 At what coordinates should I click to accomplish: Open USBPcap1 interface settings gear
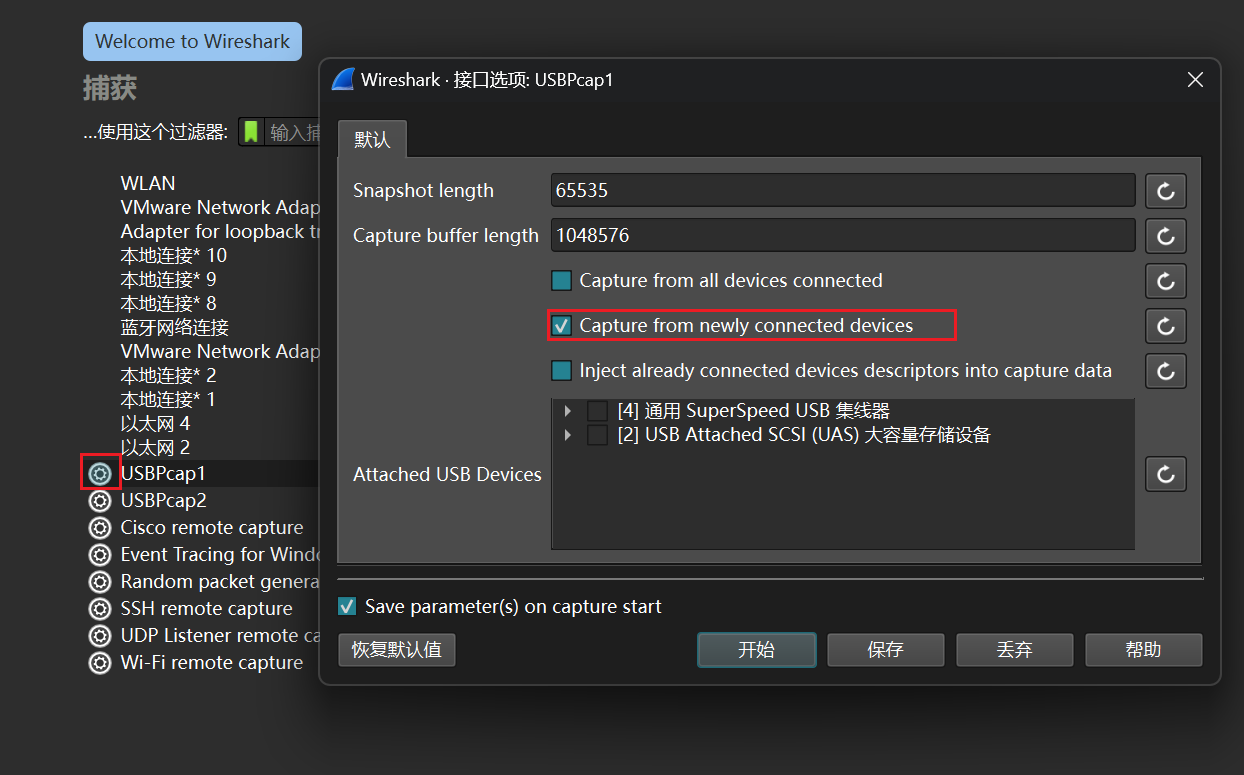click(x=100, y=473)
